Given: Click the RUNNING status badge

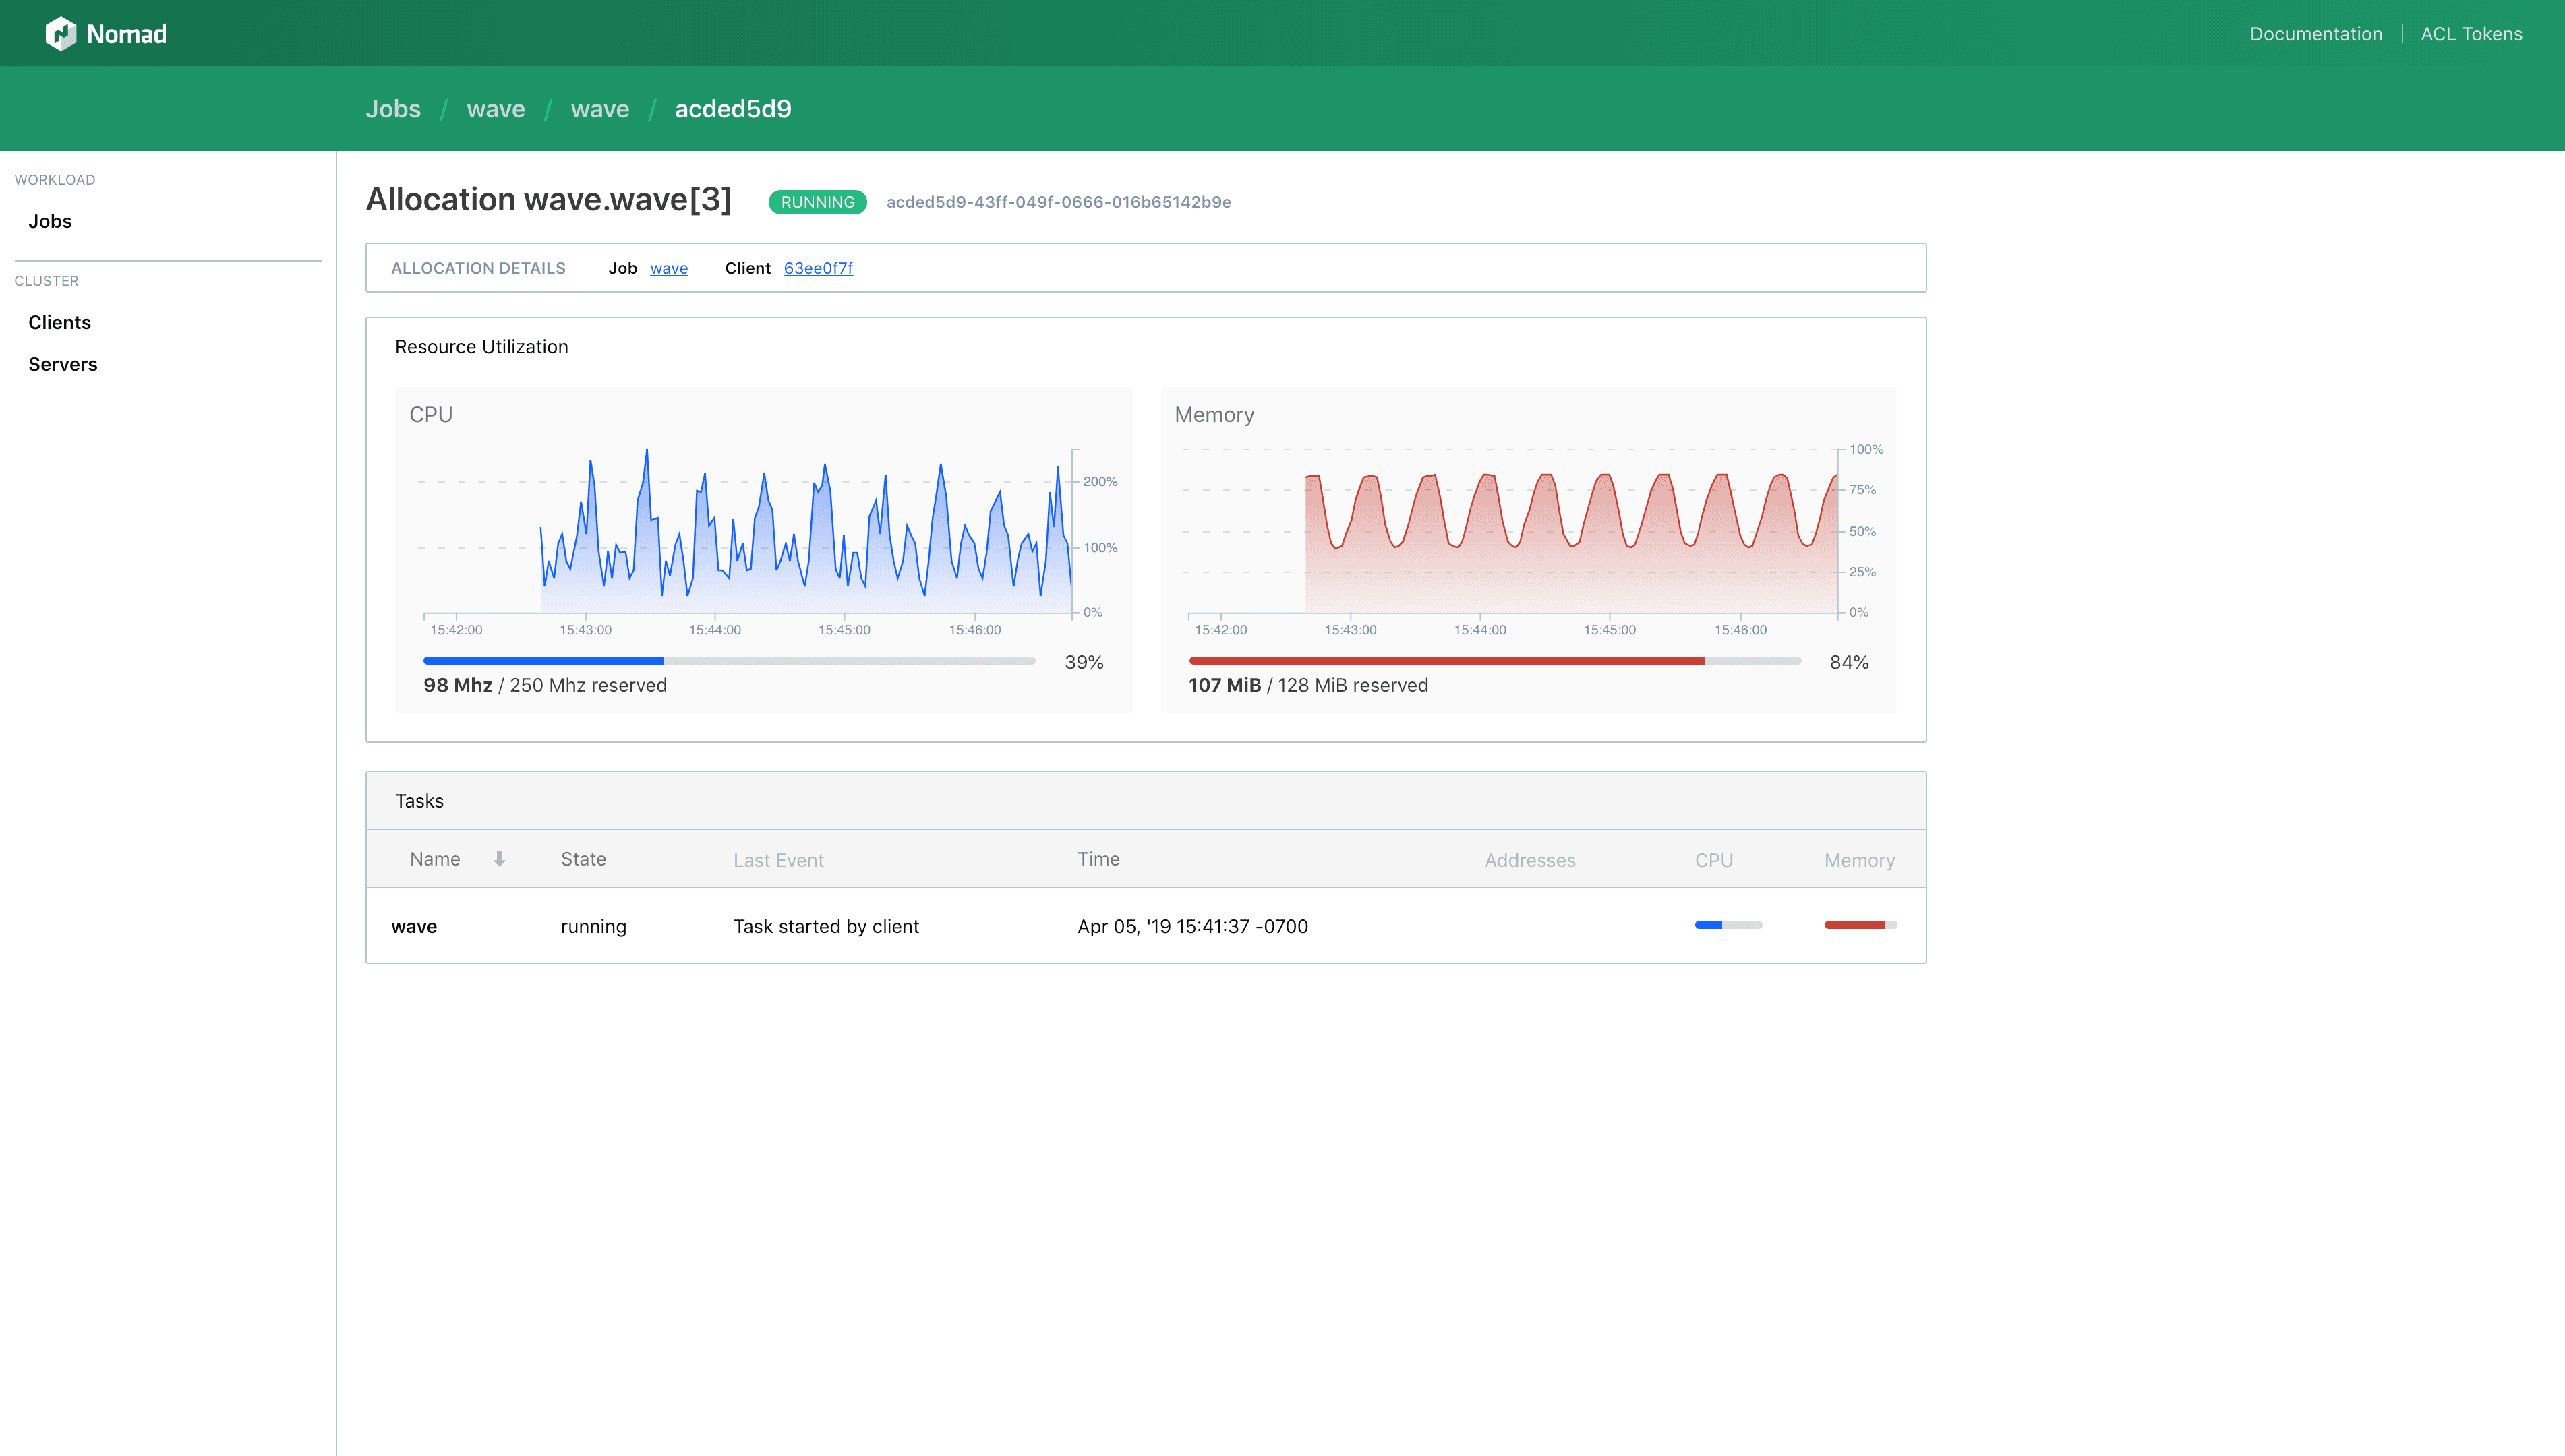Looking at the screenshot, I should (x=817, y=202).
